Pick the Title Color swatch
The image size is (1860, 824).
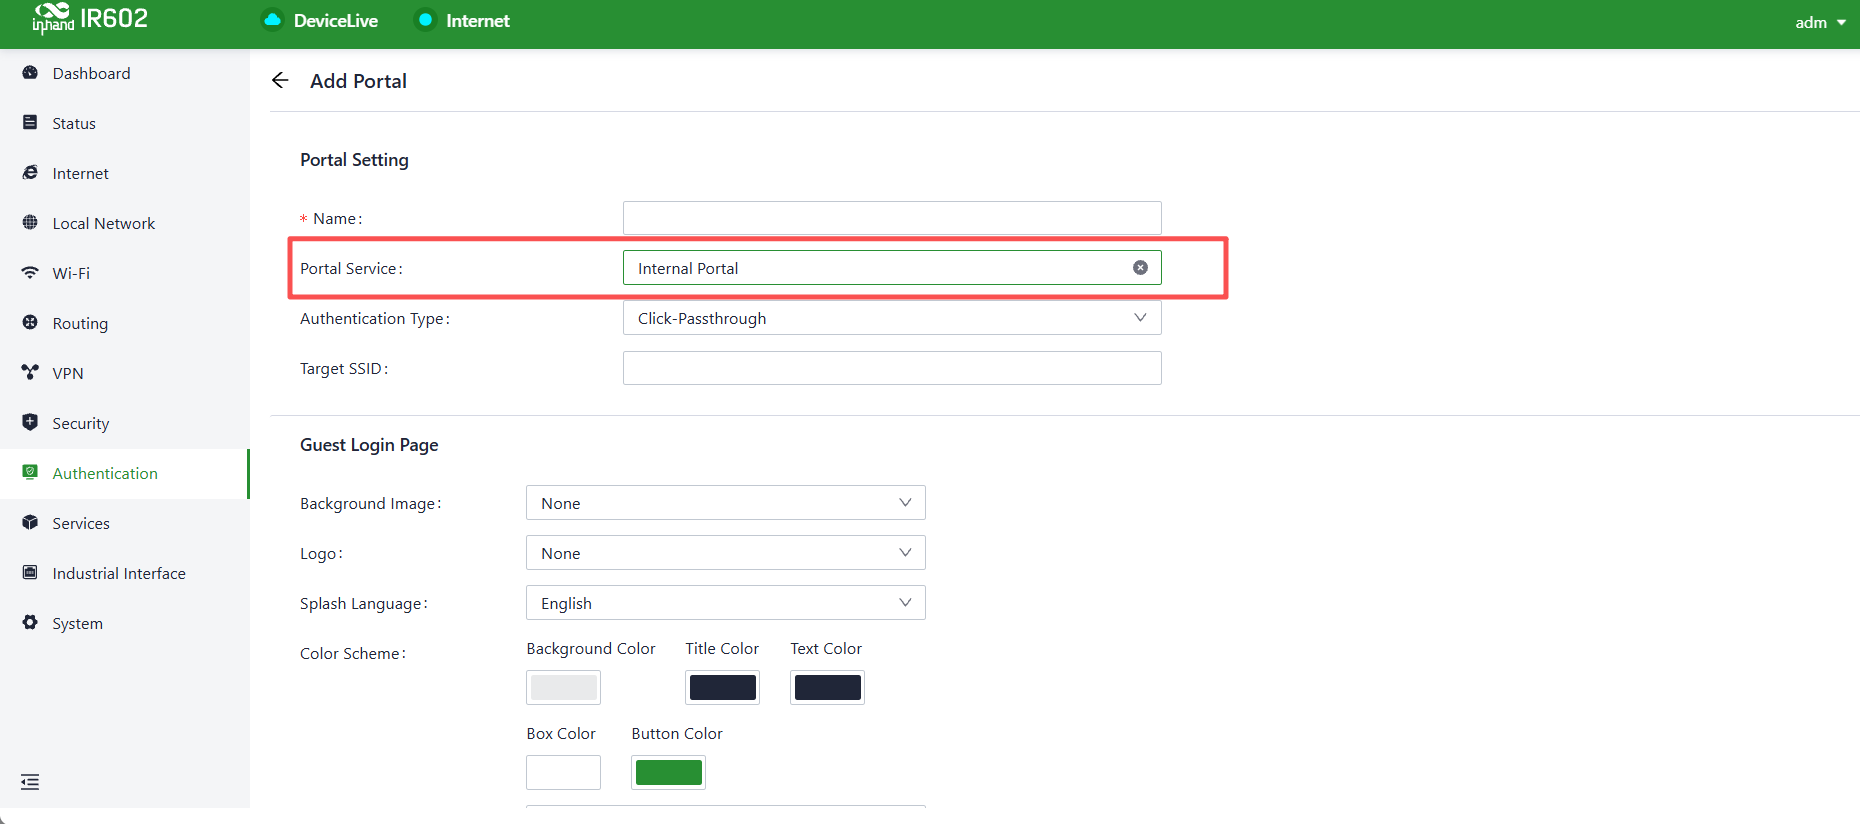pyautogui.click(x=723, y=687)
